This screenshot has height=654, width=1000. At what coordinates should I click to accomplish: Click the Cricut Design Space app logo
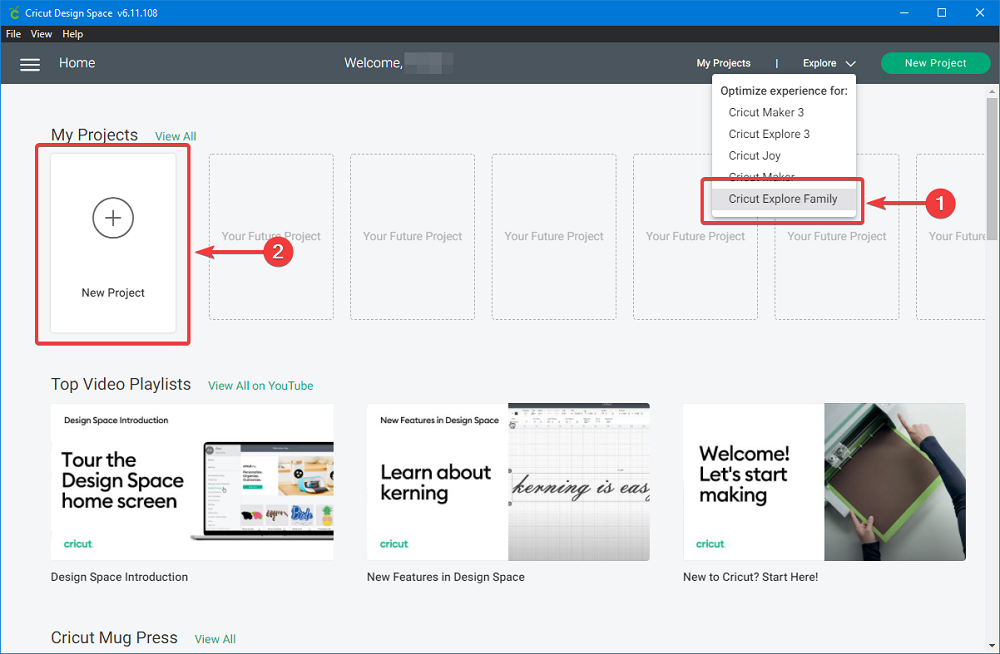tap(13, 13)
